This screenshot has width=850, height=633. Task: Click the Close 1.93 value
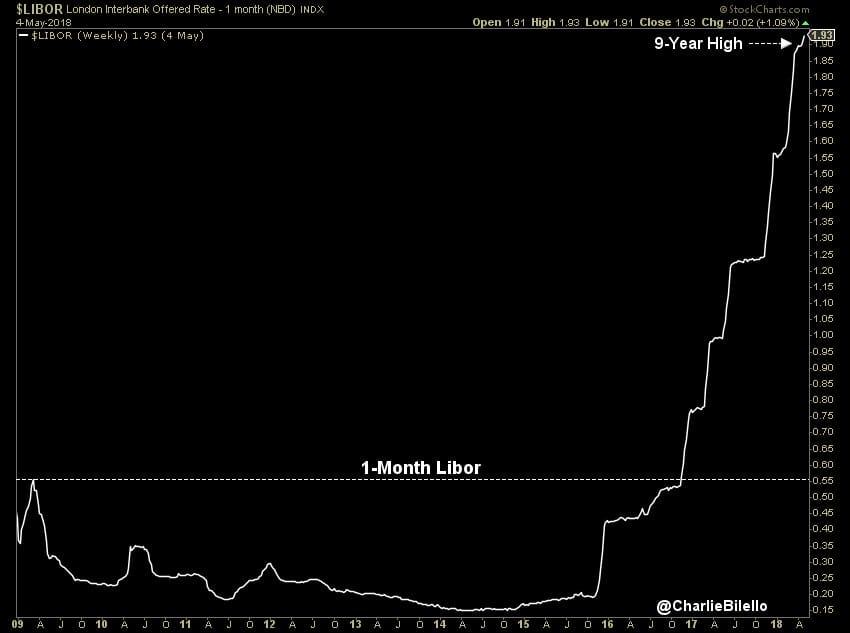(667, 22)
